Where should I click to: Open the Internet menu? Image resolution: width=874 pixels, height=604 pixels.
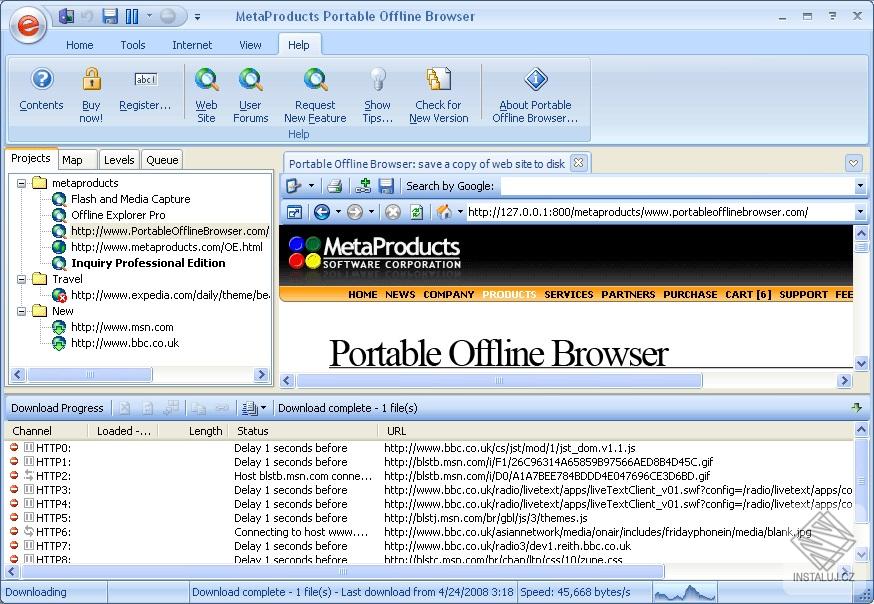(191, 44)
